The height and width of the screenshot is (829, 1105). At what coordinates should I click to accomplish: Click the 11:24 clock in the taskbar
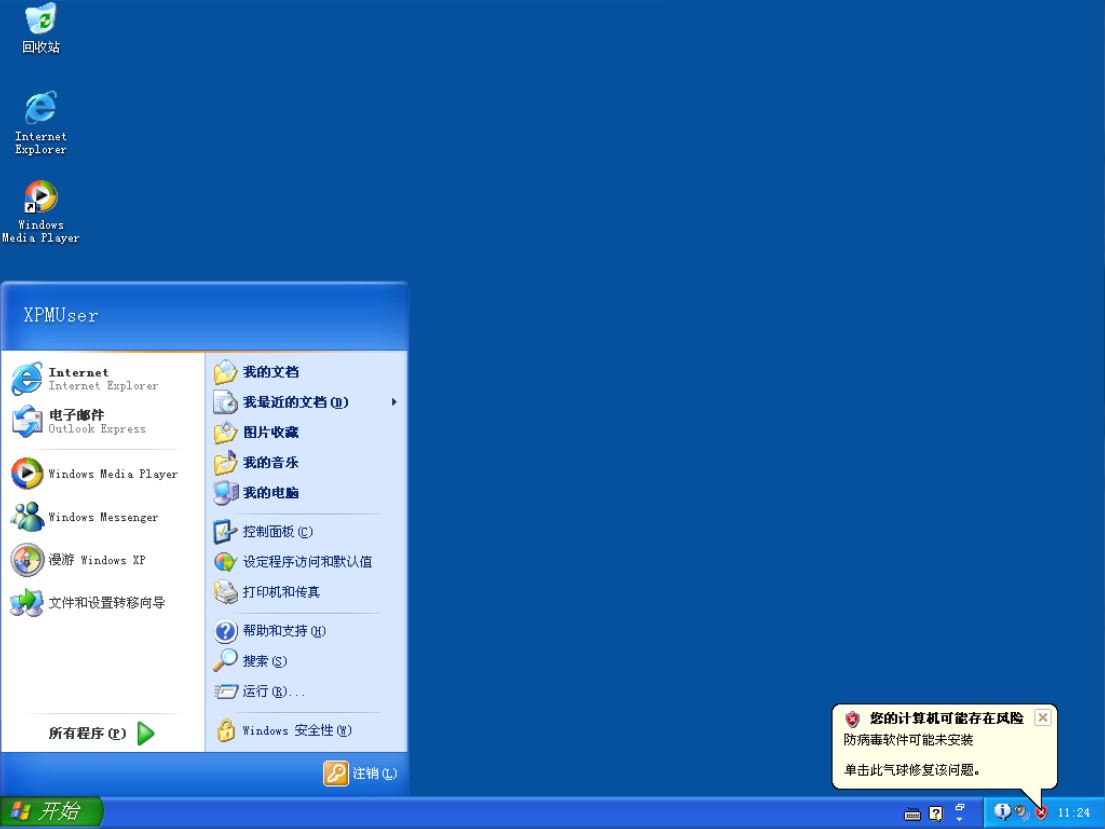point(1072,812)
